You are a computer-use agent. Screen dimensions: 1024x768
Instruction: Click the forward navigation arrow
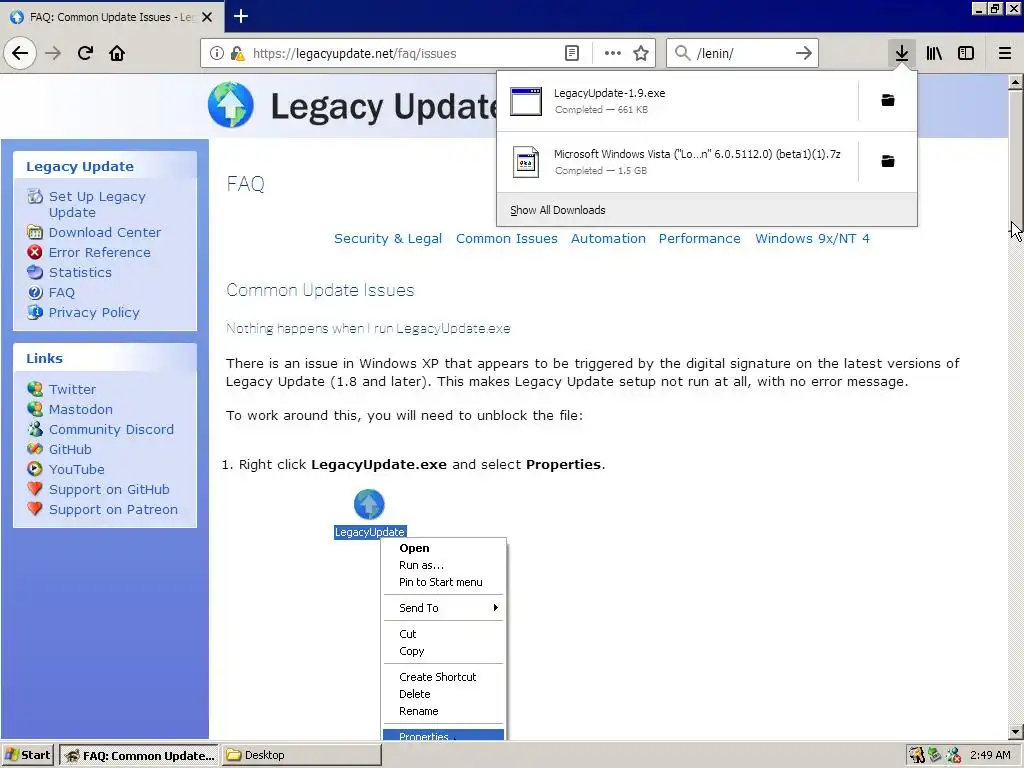[53, 53]
